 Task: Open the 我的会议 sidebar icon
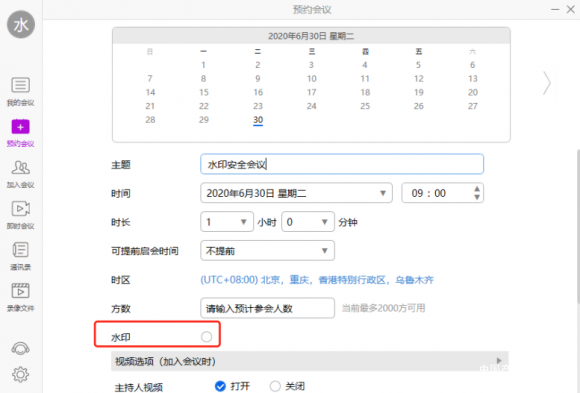pos(20,85)
